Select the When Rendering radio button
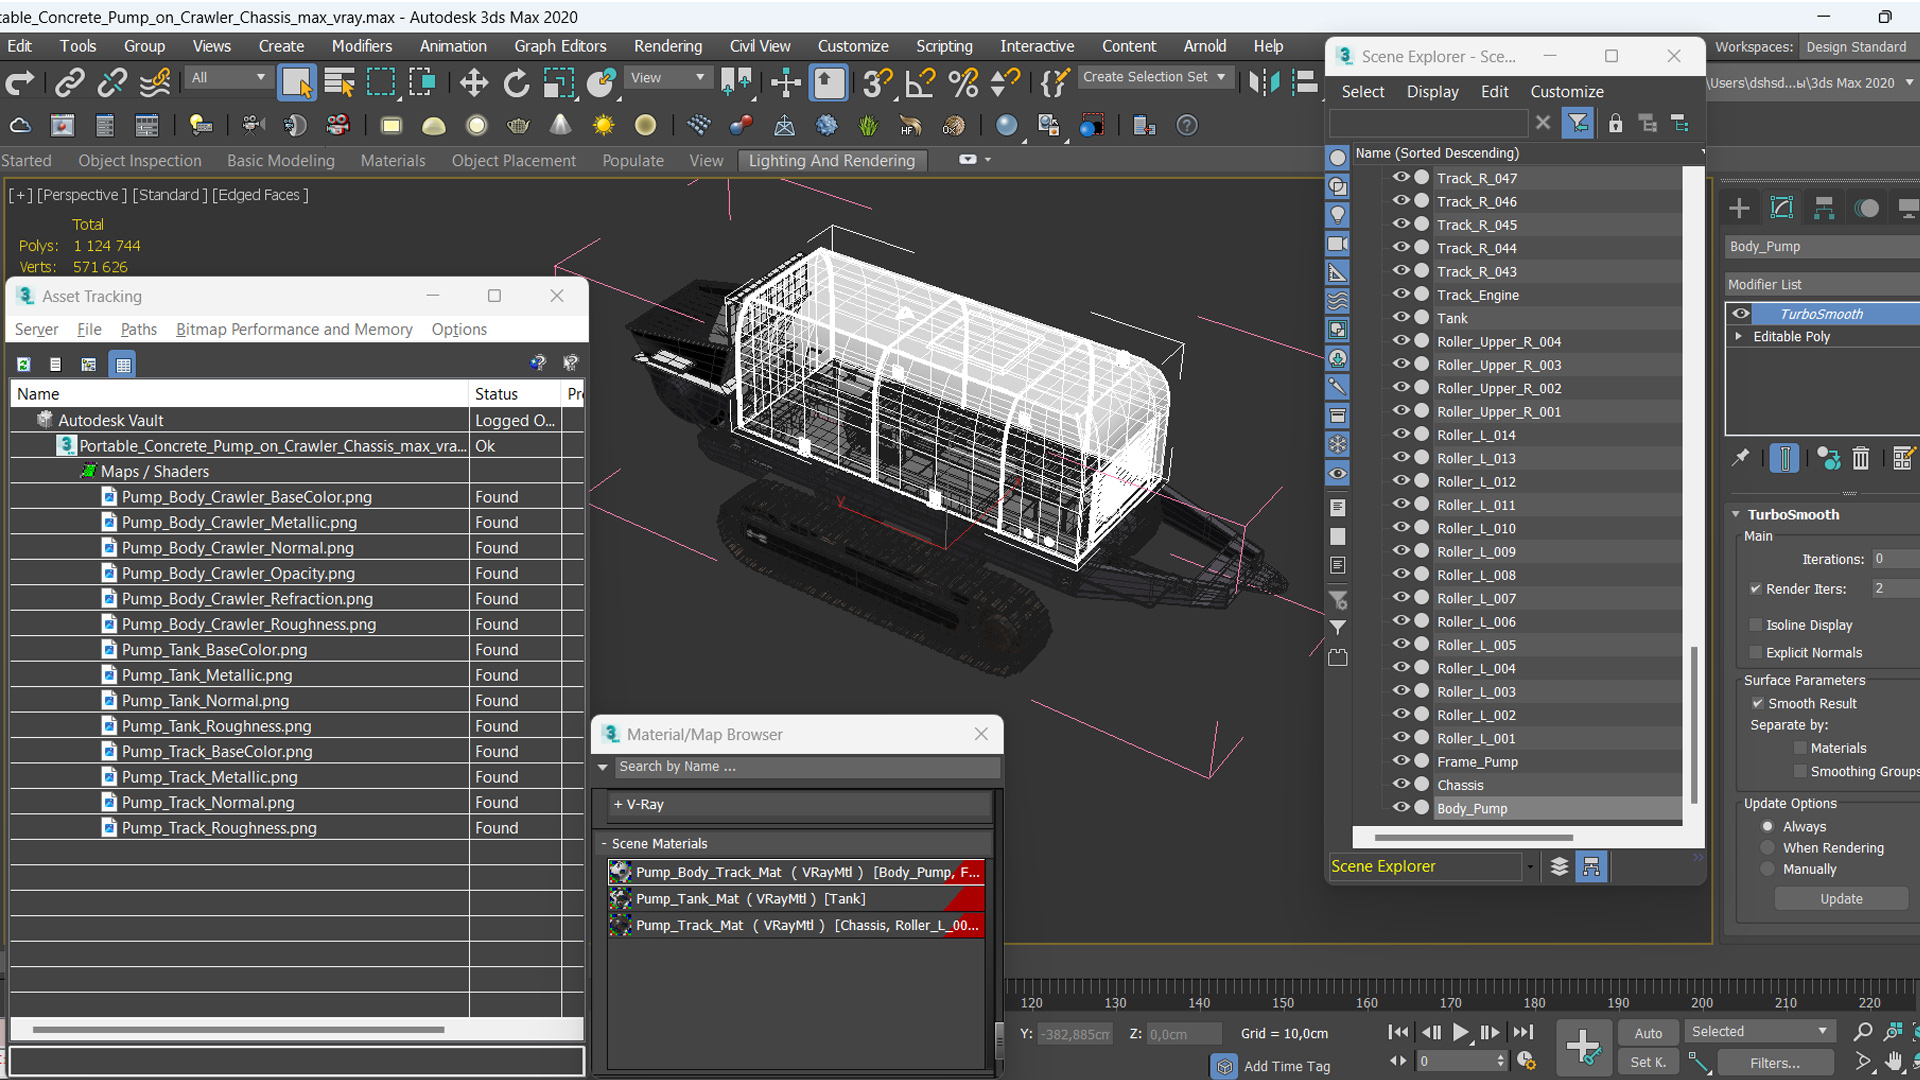1920x1080 pixels. (x=1768, y=848)
